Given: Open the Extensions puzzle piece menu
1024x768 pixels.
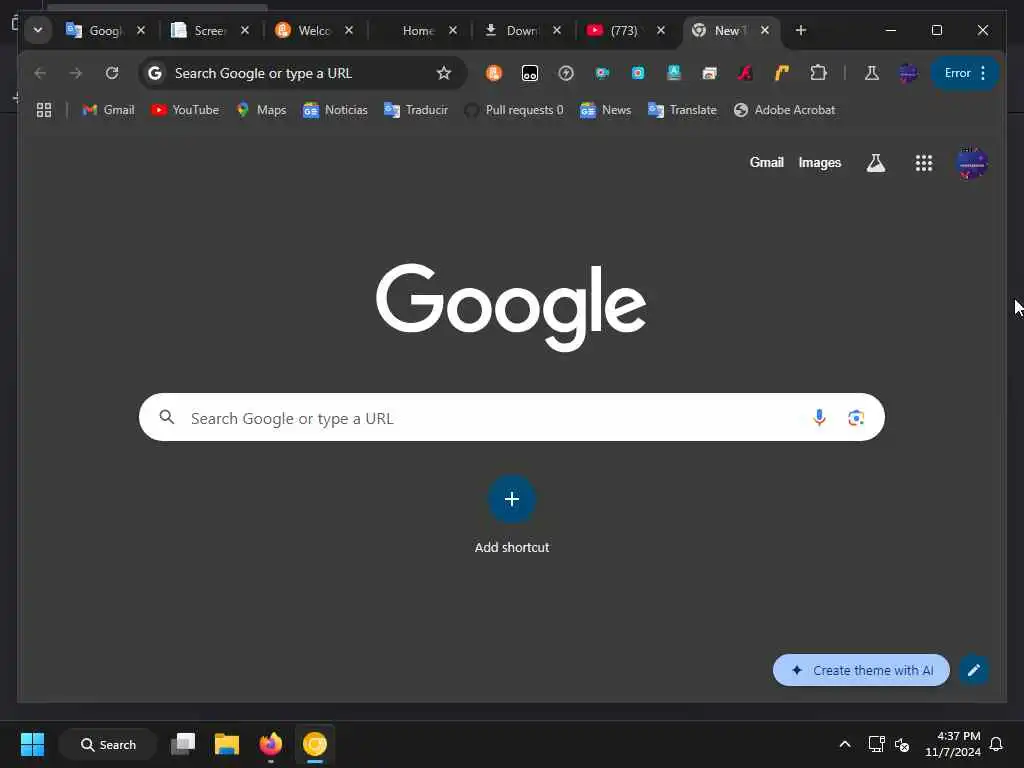Looking at the screenshot, I should [x=818, y=73].
